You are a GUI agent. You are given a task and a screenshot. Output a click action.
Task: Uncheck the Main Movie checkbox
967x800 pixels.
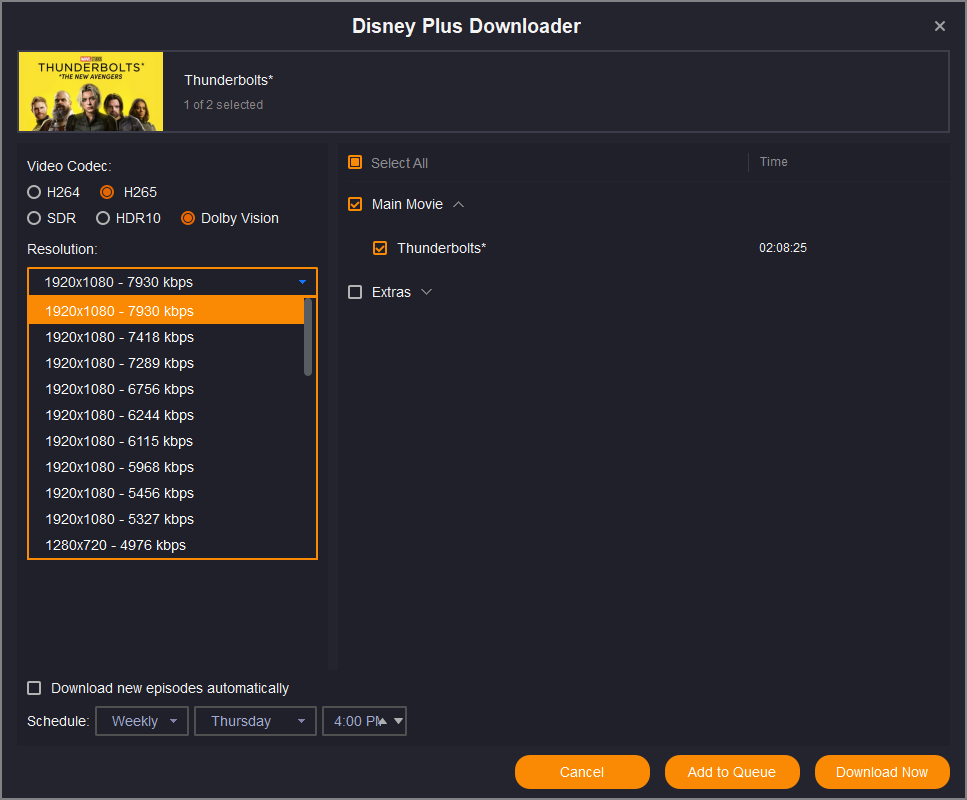[x=355, y=204]
